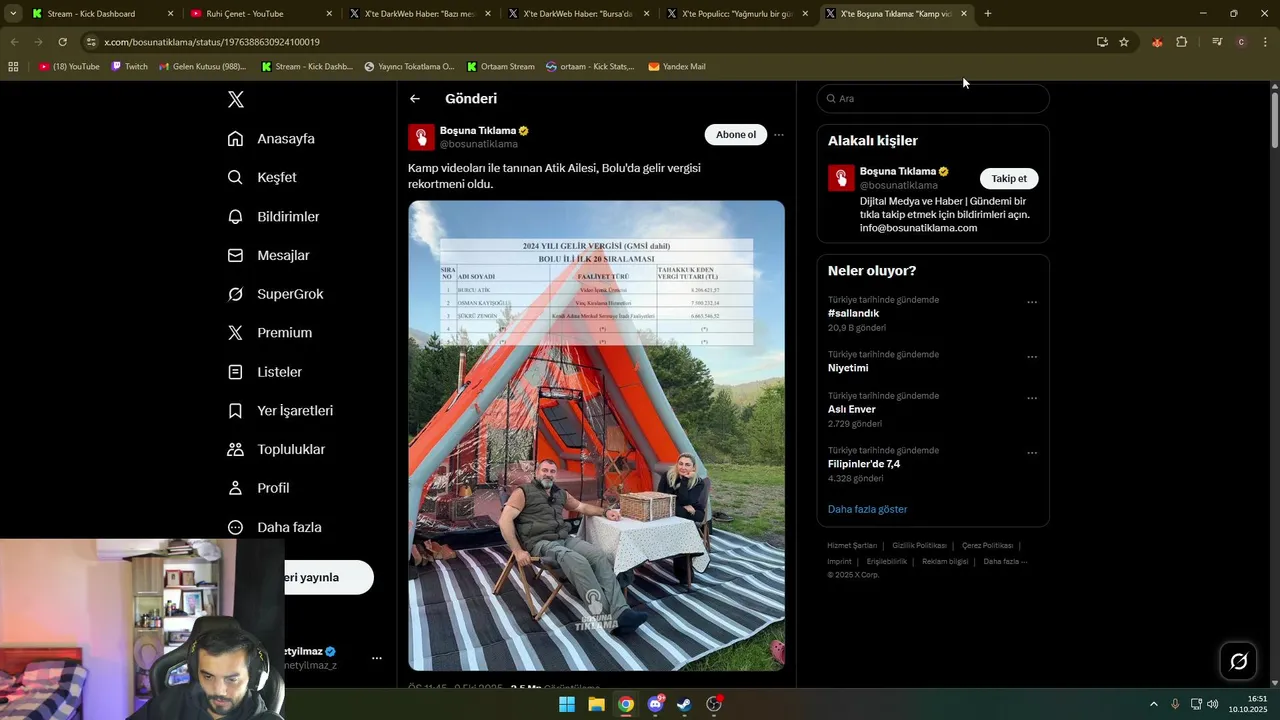Open File Explorer from taskbar
This screenshot has height=720, width=1280.
pyautogui.click(x=596, y=704)
